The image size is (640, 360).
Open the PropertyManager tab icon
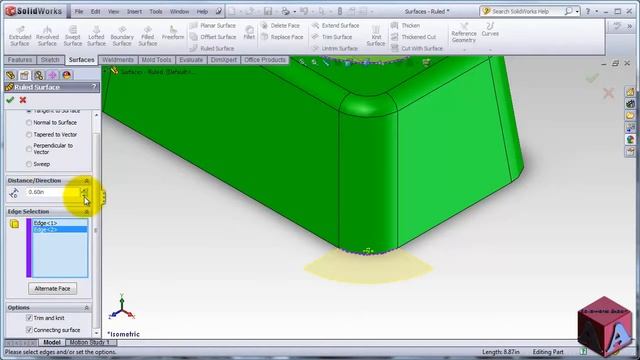tap(24, 75)
